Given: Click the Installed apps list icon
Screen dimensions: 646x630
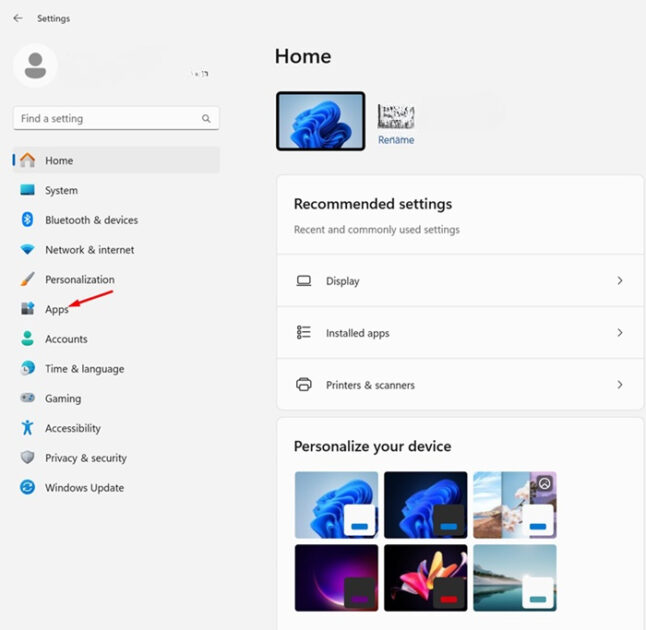Looking at the screenshot, I should click(304, 333).
